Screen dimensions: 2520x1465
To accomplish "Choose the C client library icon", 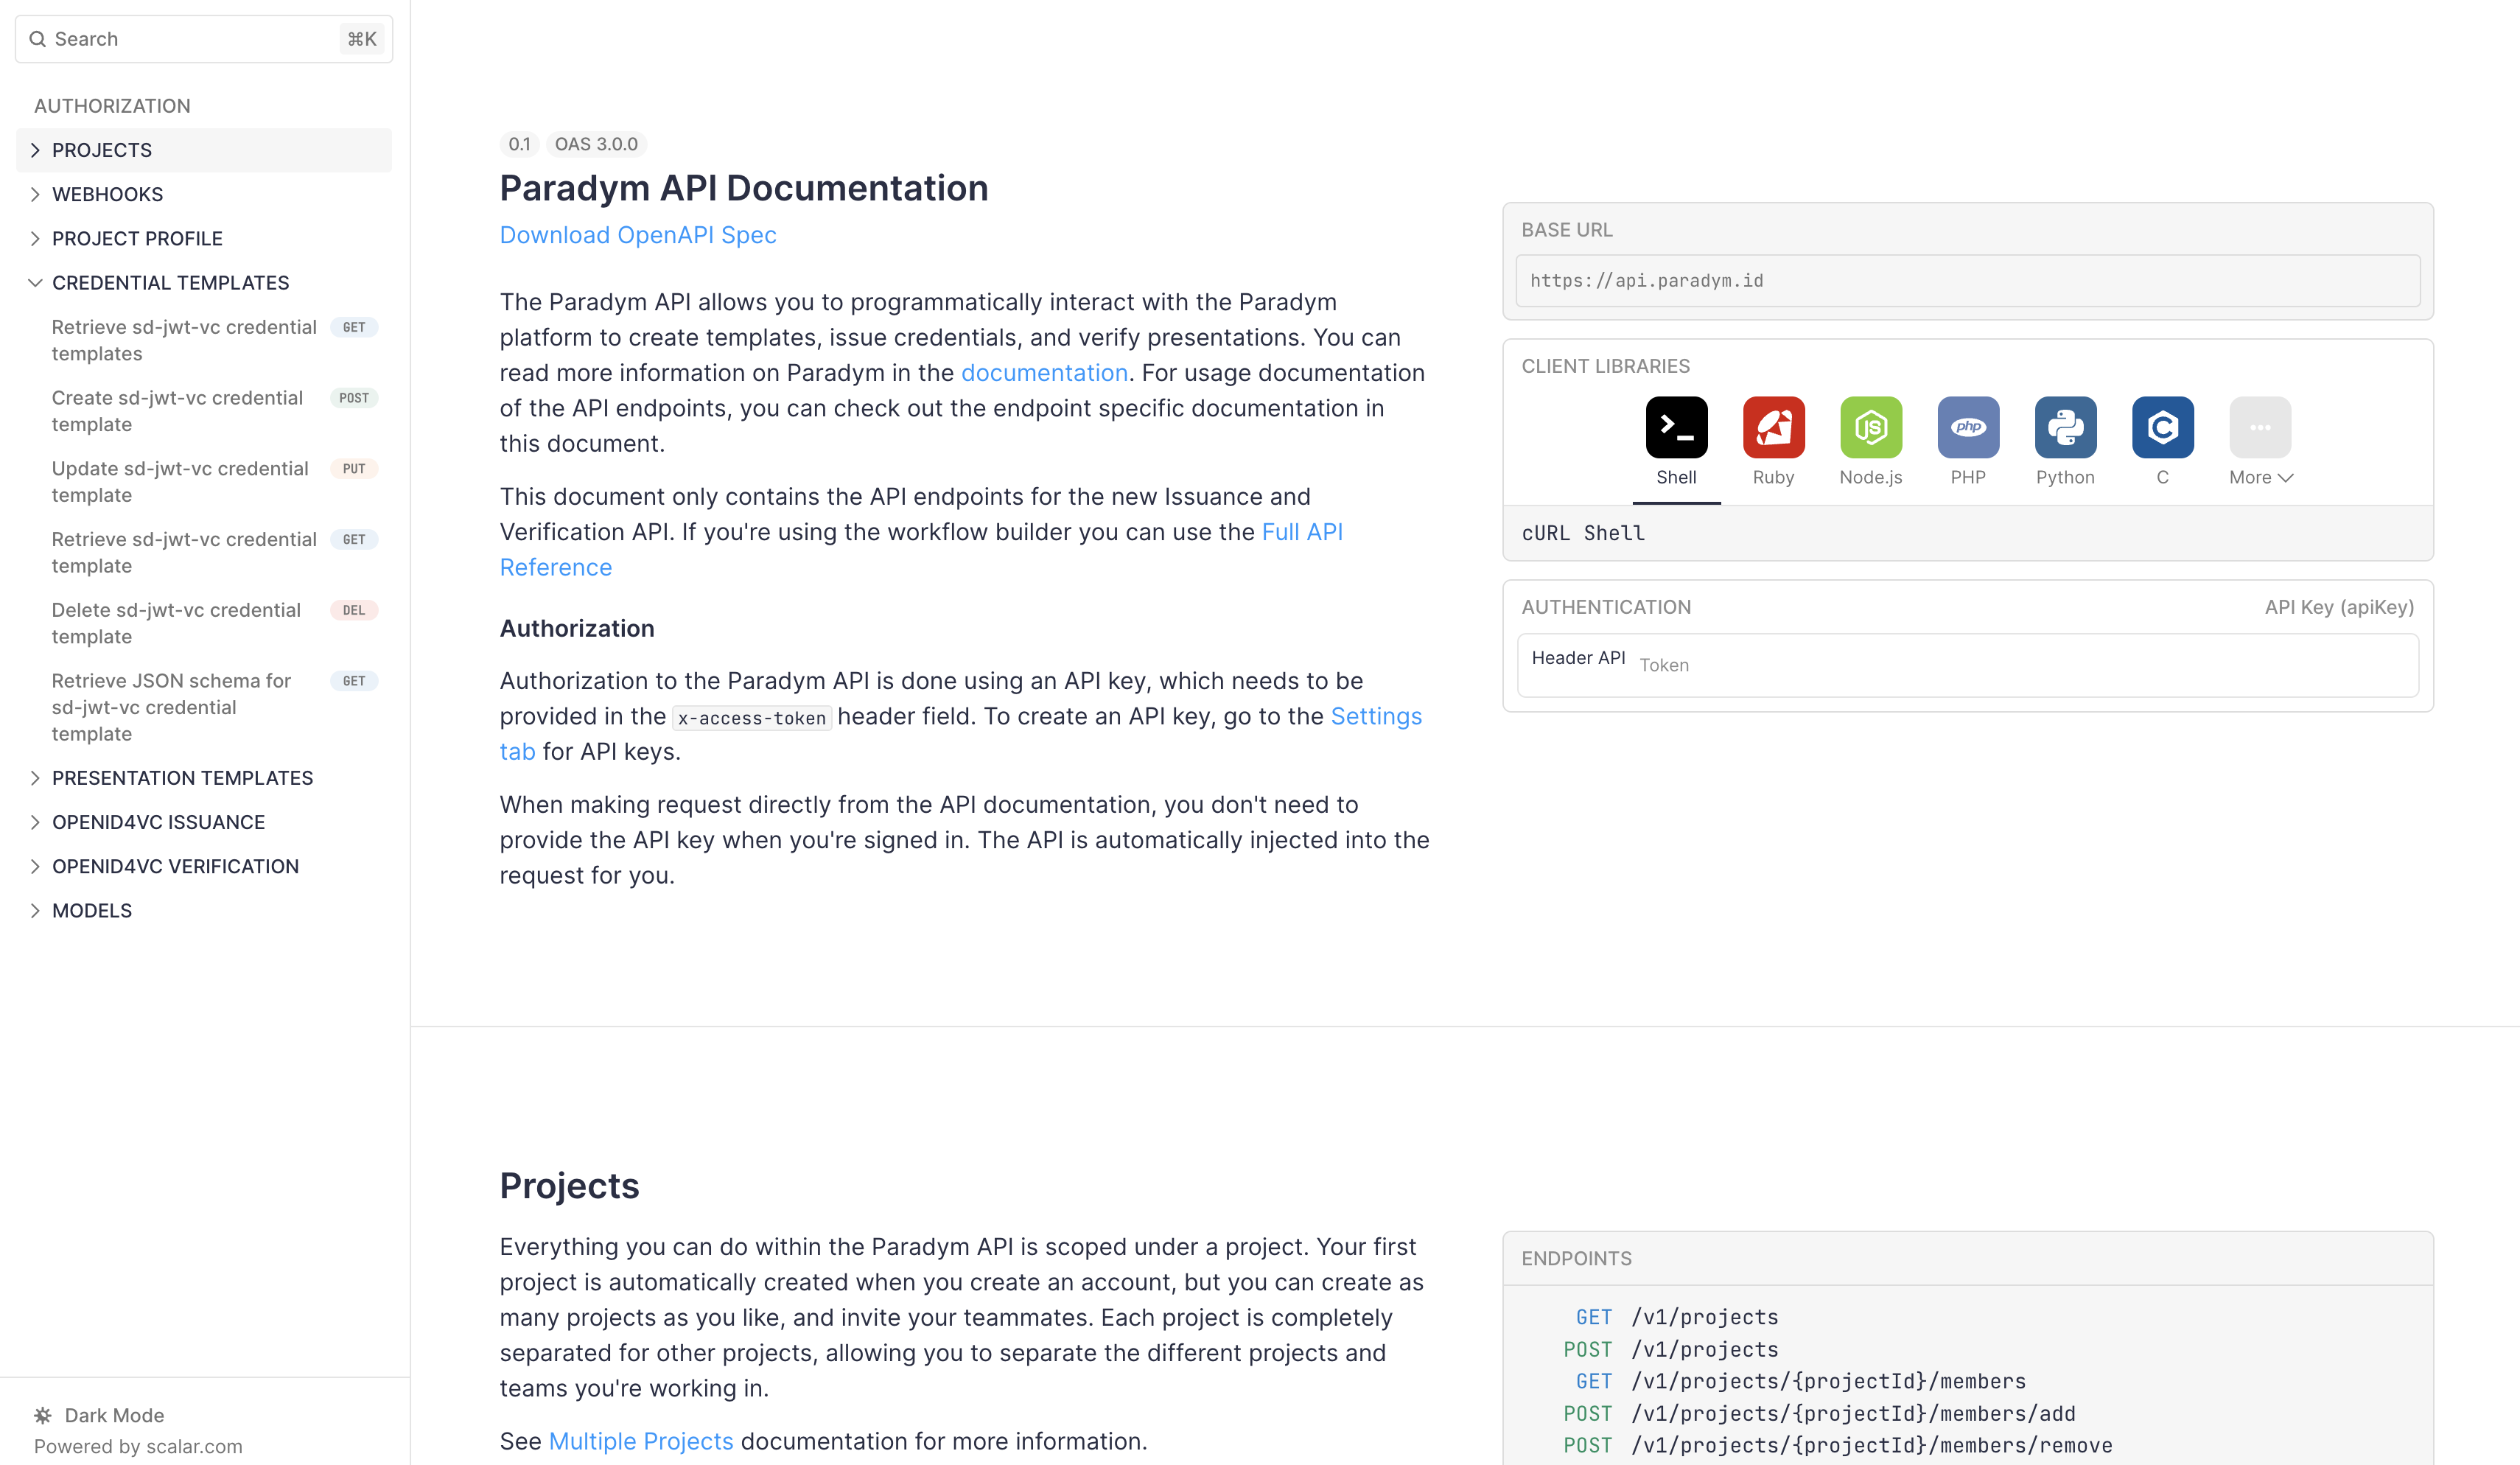I will click(2162, 427).
